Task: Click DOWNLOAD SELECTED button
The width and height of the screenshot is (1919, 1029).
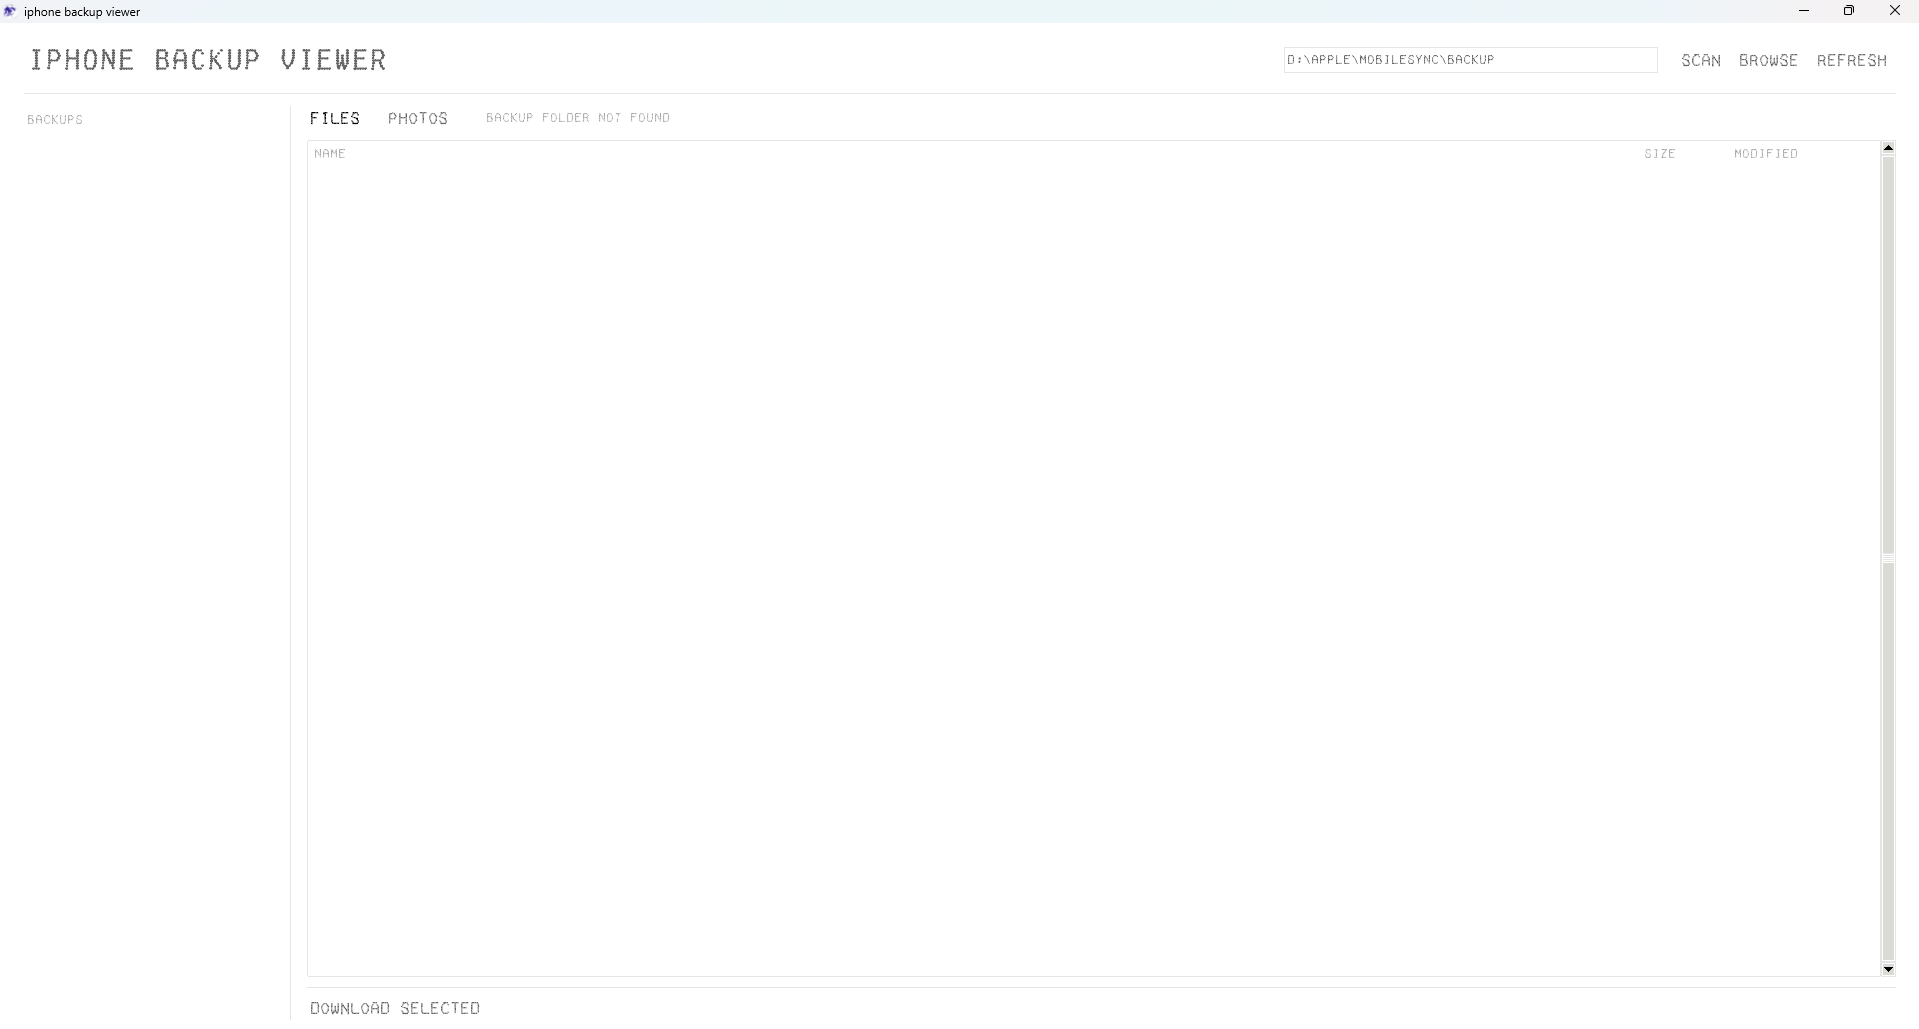Action: click(395, 1008)
